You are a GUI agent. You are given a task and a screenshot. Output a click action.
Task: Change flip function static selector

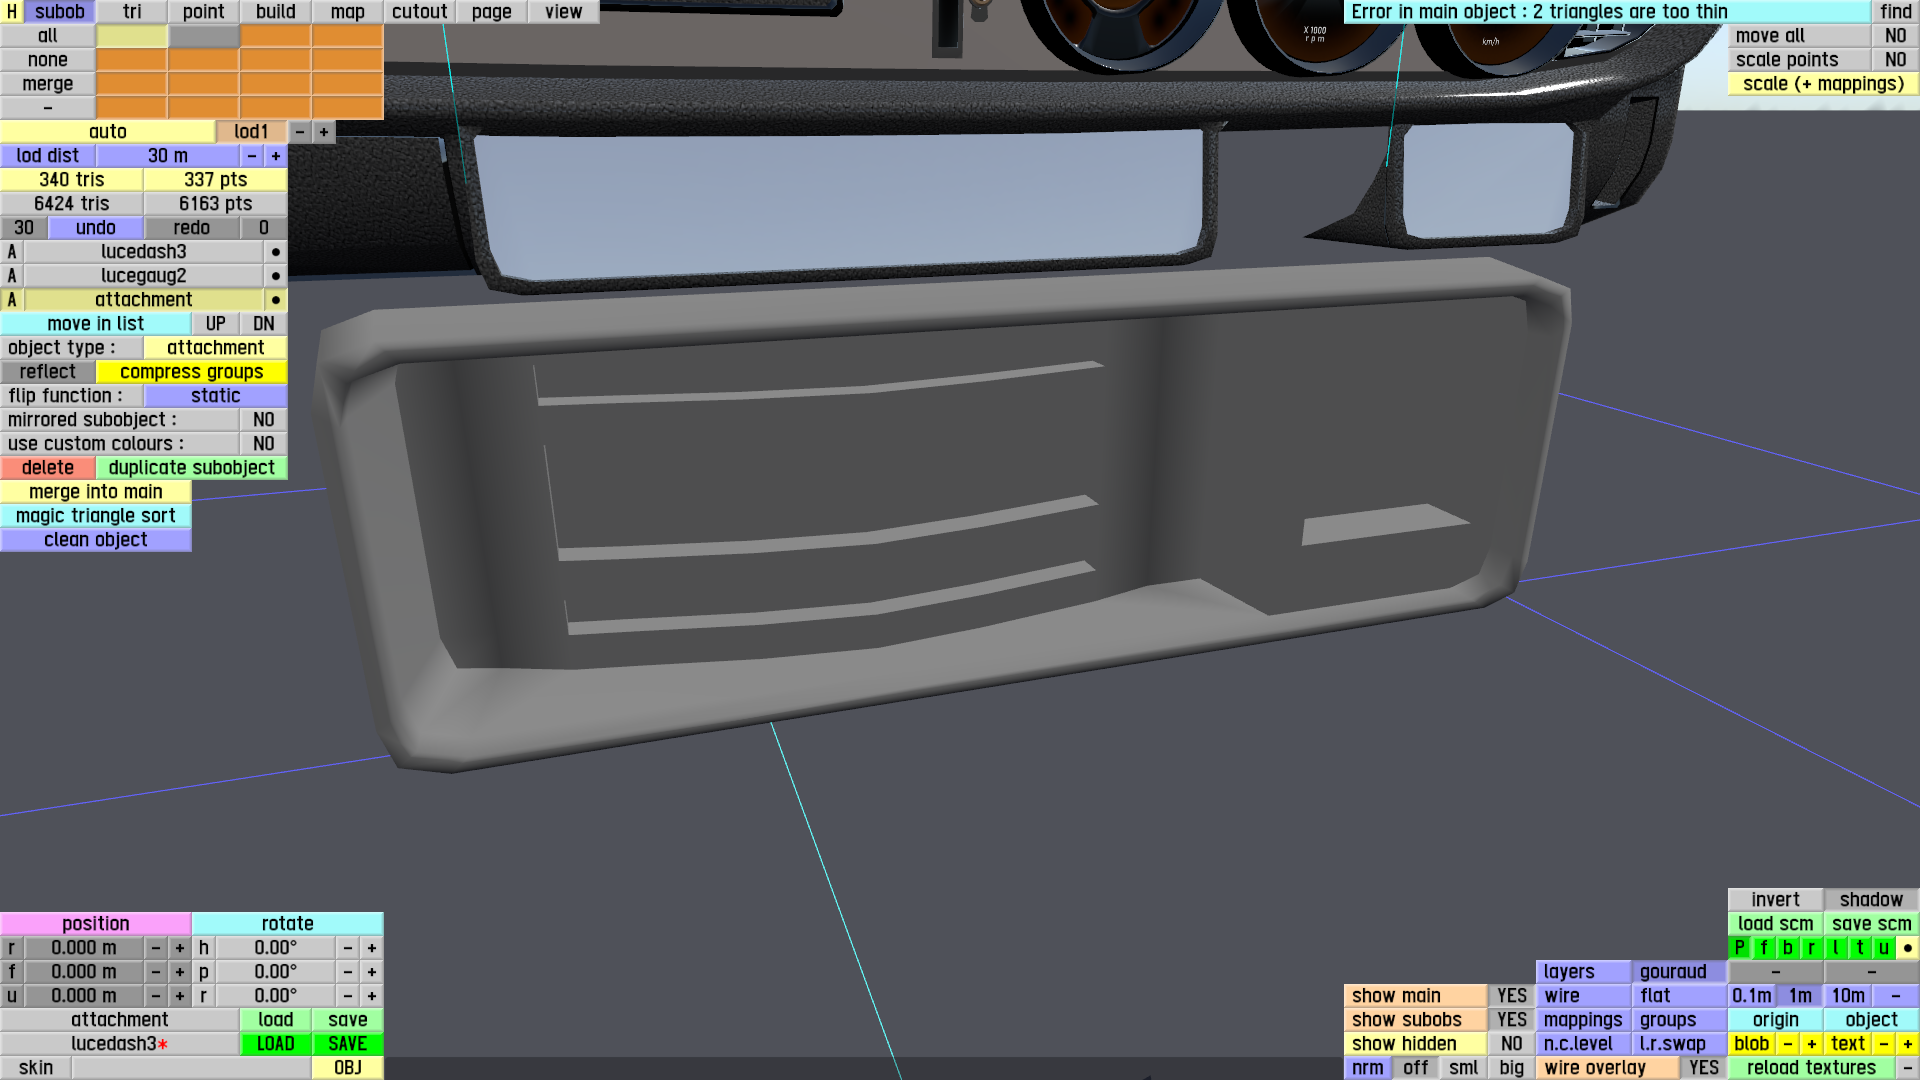coord(215,396)
